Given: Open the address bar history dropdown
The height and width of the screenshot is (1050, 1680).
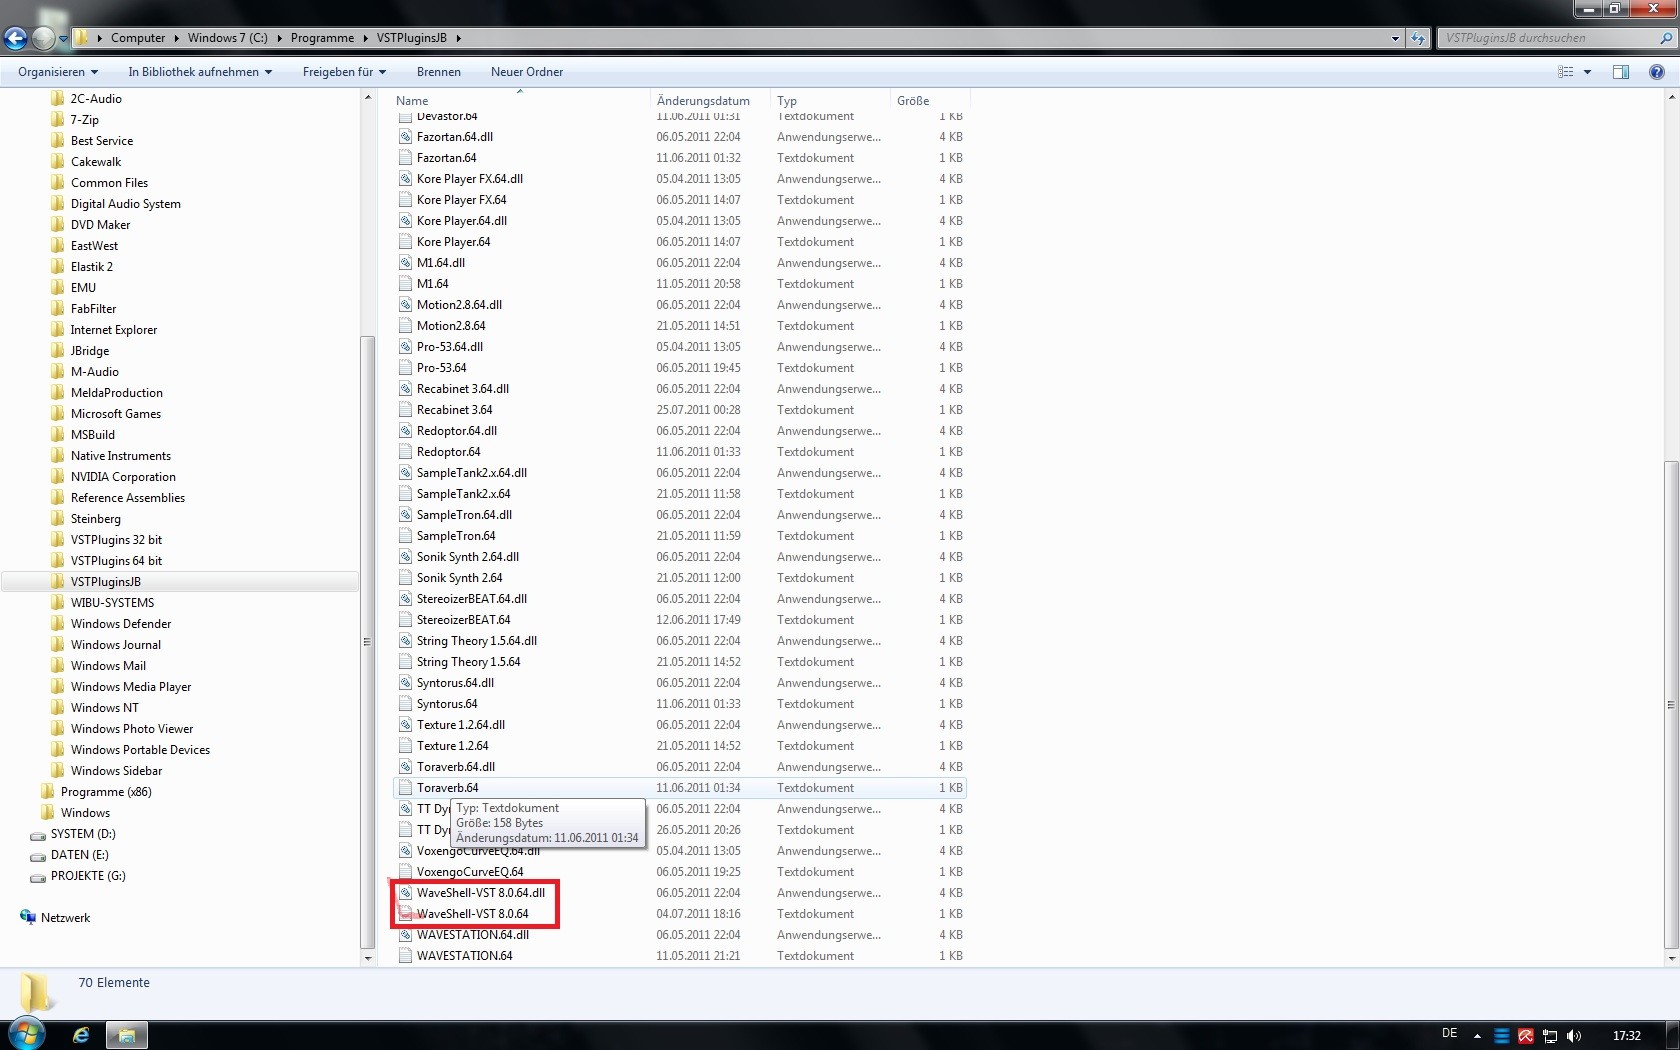Looking at the screenshot, I should 1395,38.
